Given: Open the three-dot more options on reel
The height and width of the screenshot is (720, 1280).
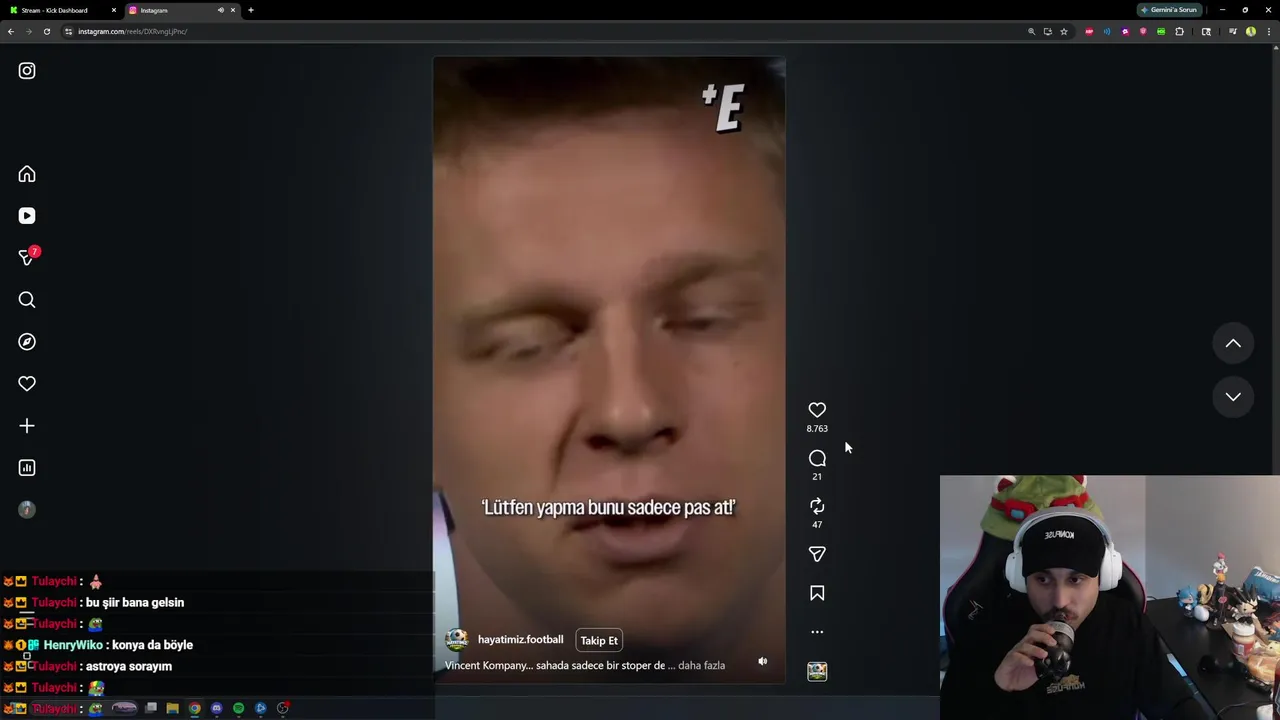Looking at the screenshot, I should [817, 632].
